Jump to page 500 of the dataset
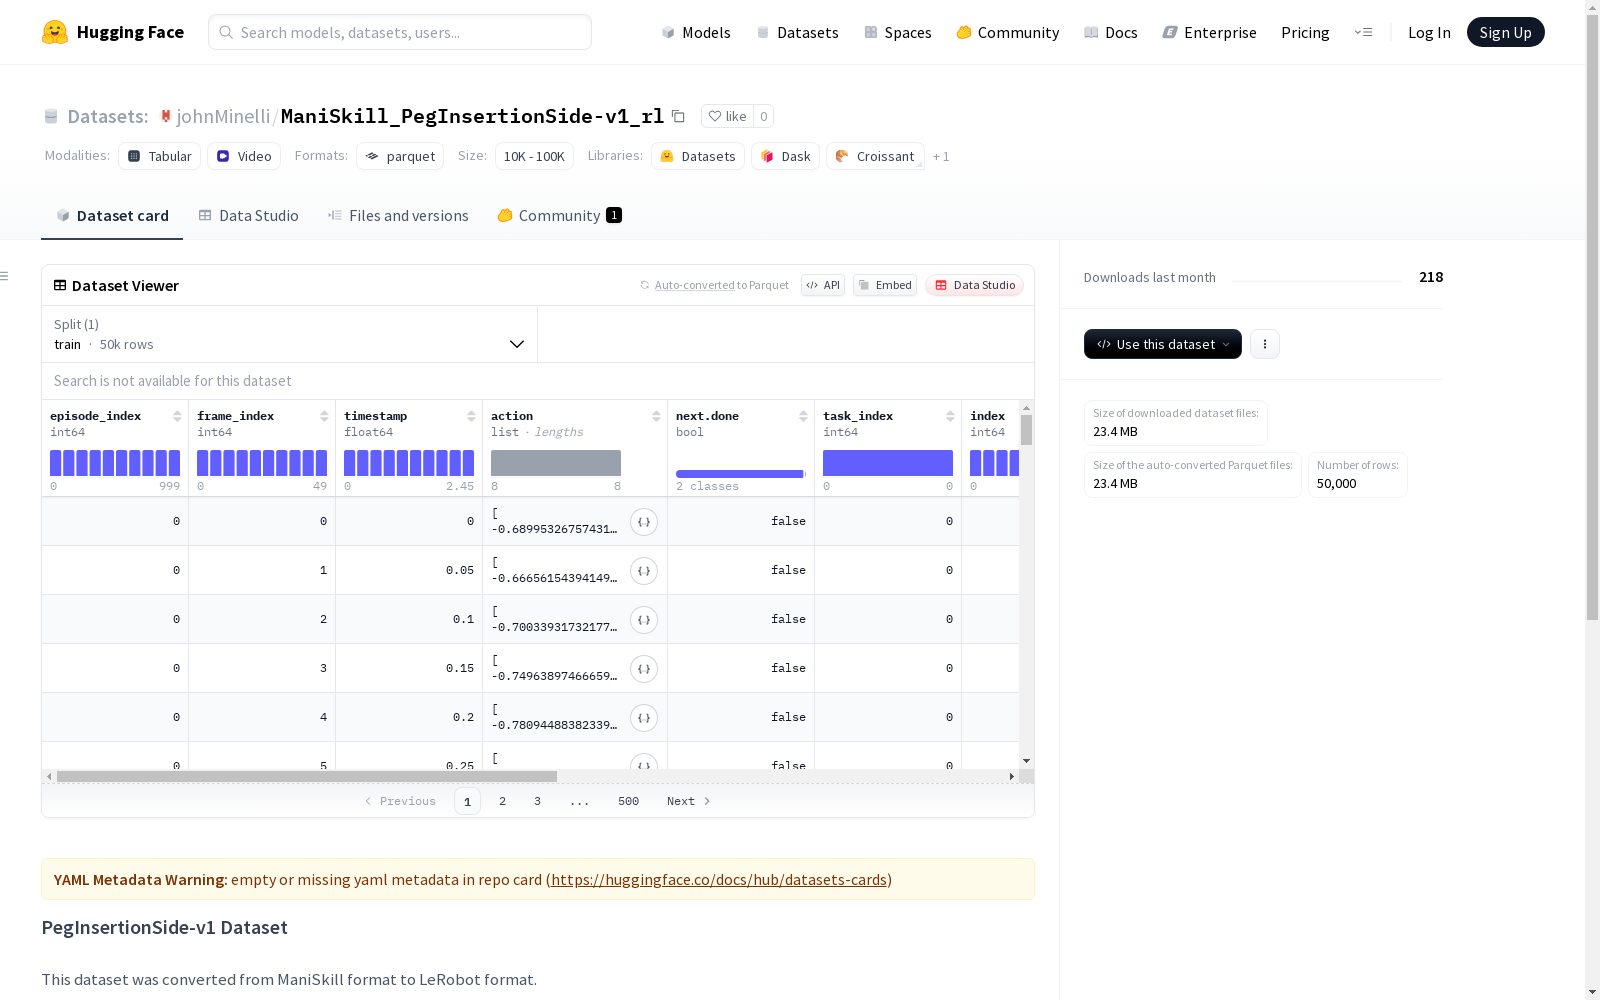 tap(628, 801)
